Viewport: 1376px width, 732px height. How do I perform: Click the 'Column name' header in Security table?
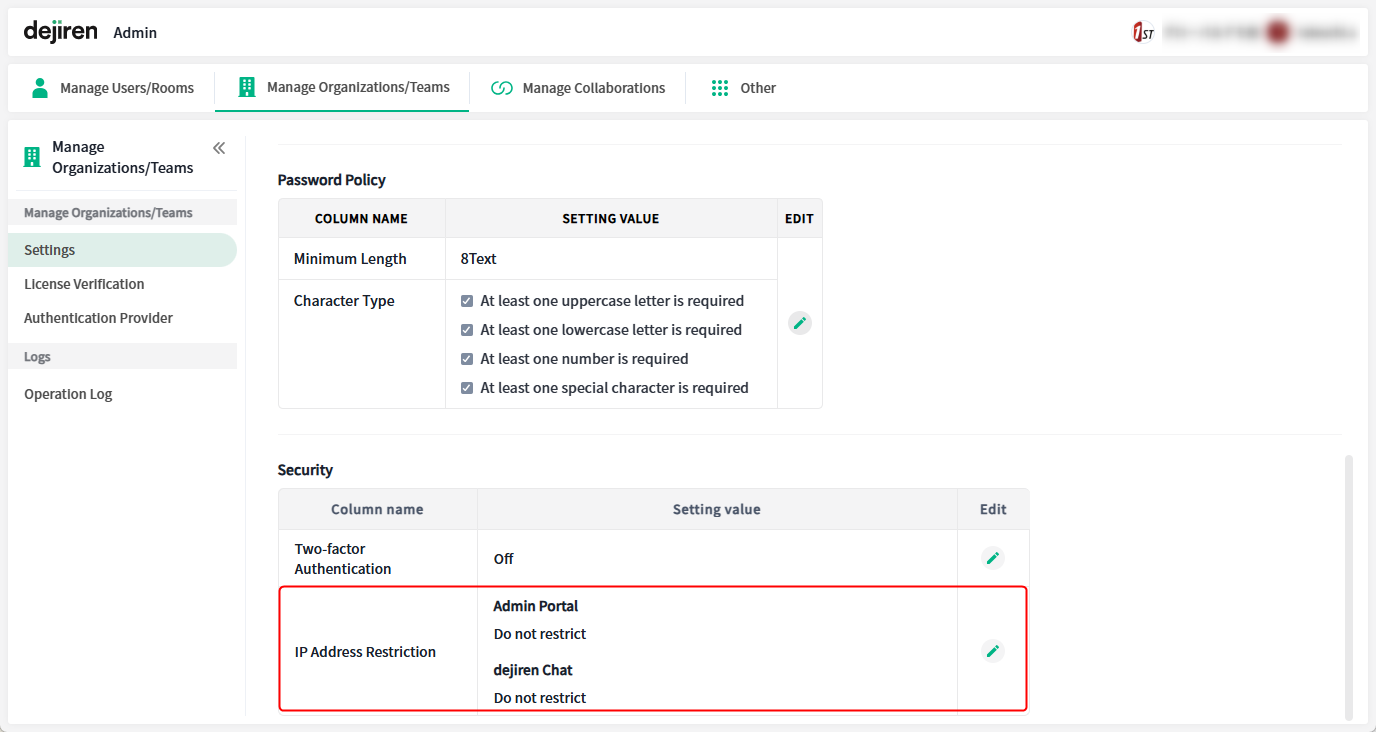(377, 510)
